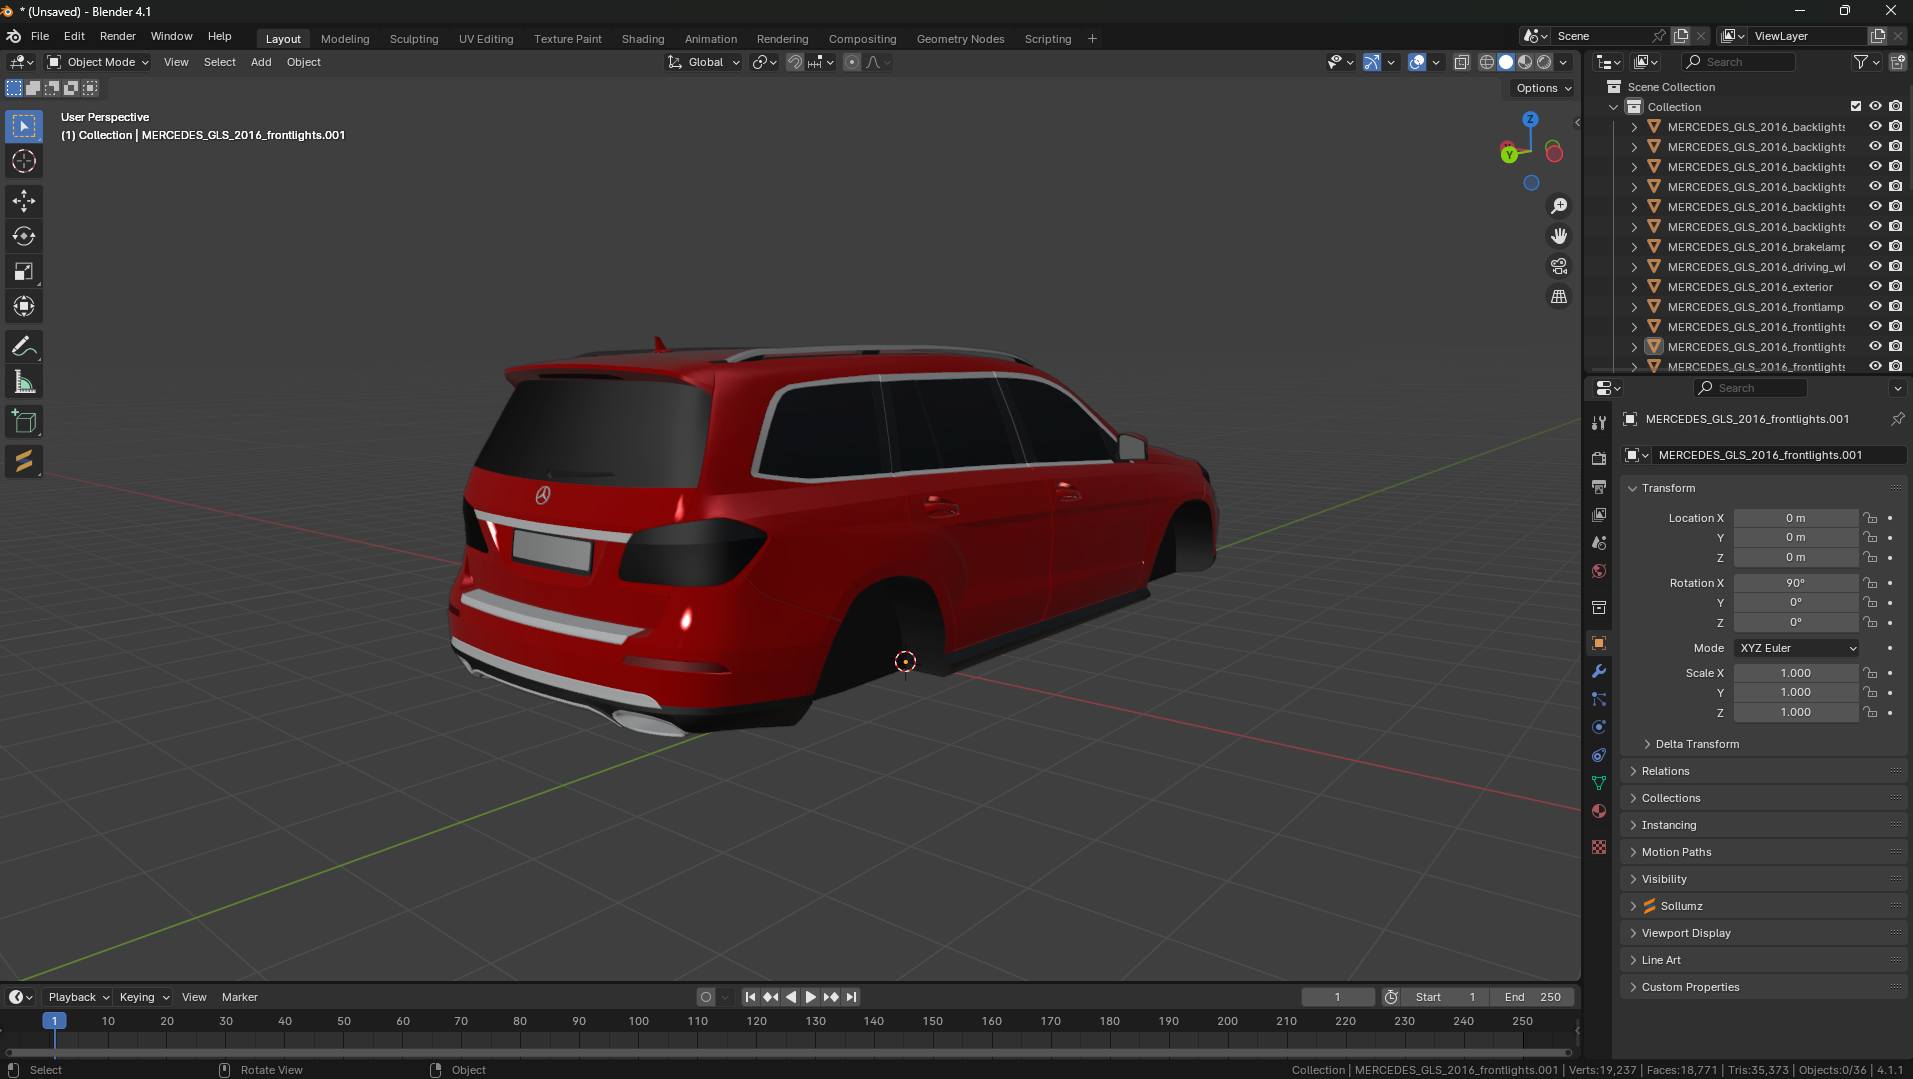Toggle the camera view icon

click(x=1559, y=266)
